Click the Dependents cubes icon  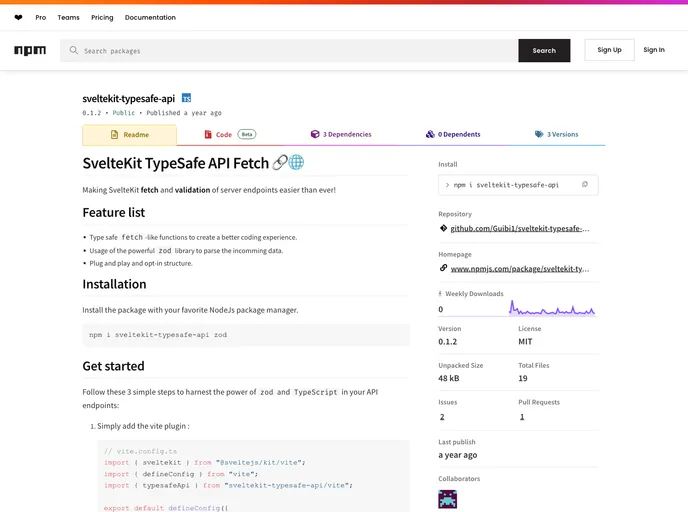(430, 134)
